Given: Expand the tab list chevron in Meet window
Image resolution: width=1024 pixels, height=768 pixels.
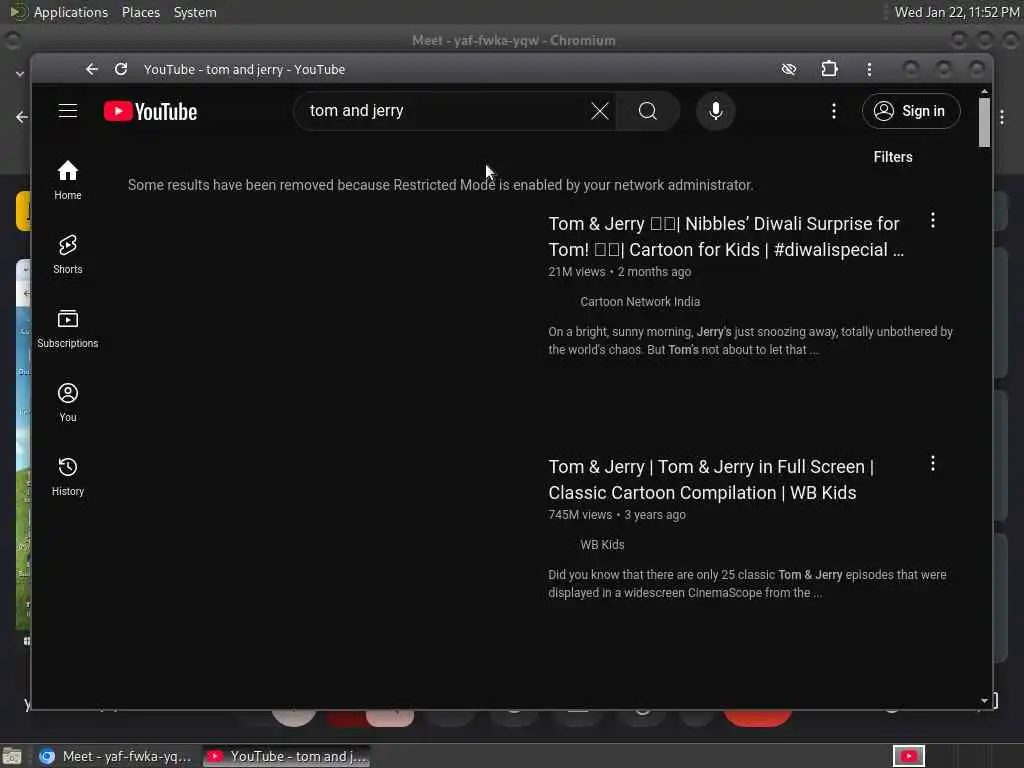Looking at the screenshot, I should (x=20, y=74).
